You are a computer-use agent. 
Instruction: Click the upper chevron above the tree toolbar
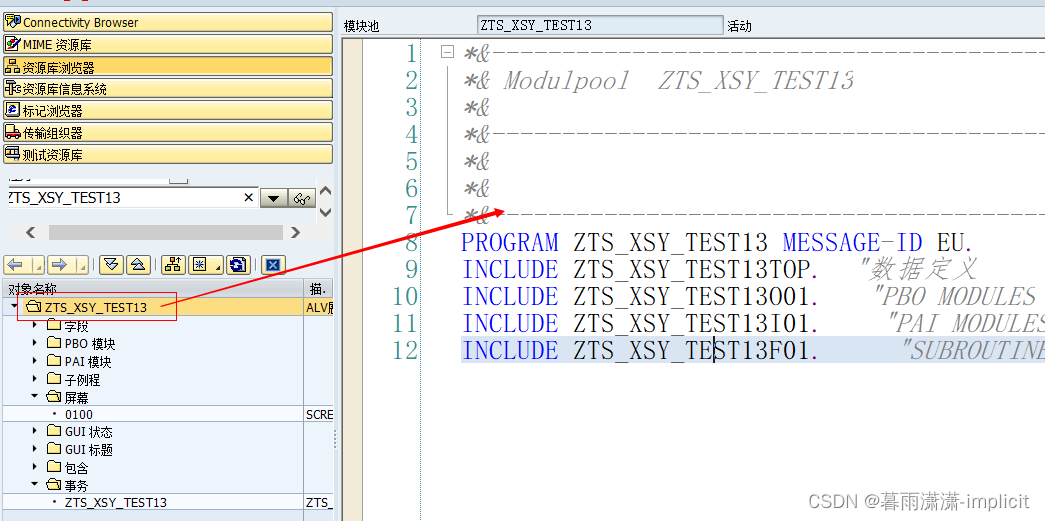pos(325,191)
